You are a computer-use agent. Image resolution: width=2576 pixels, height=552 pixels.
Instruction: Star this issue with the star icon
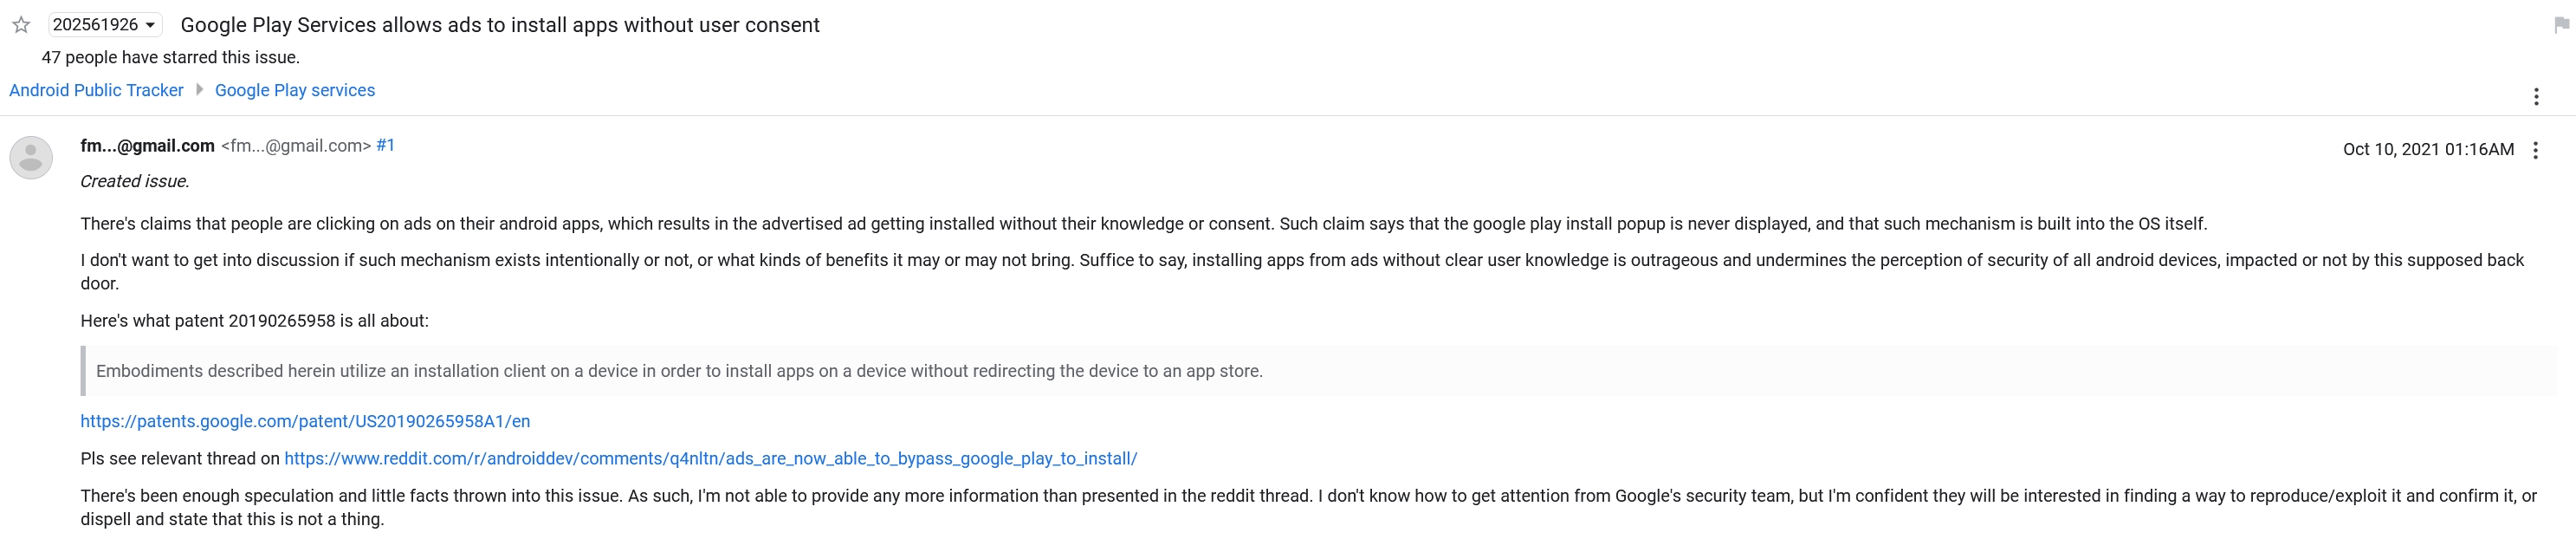click(x=21, y=25)
